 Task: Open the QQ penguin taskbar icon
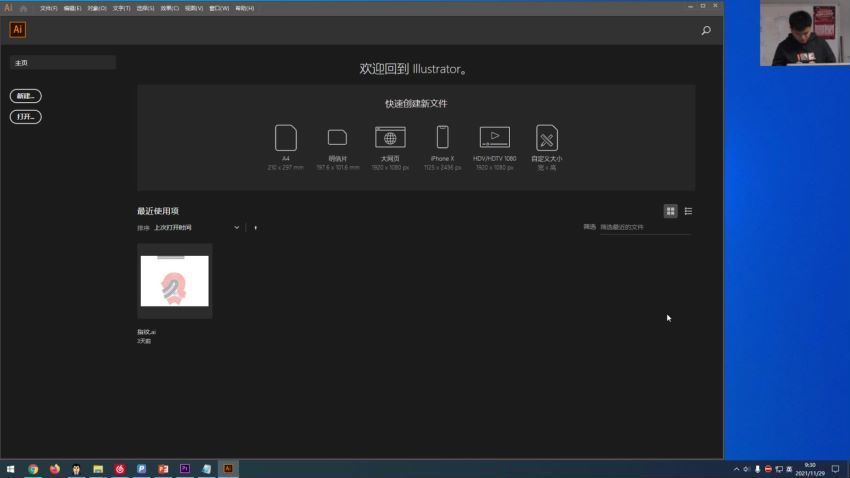point(76,469)
